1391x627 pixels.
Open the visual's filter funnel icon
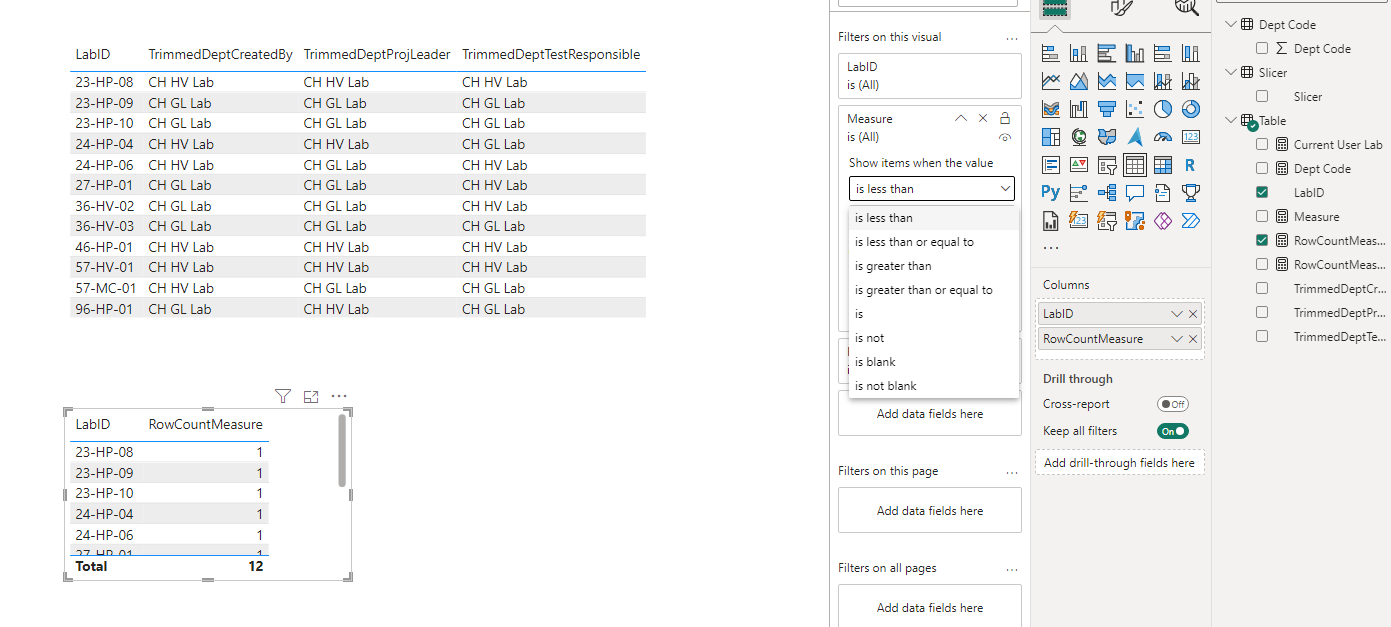(283, 397)
